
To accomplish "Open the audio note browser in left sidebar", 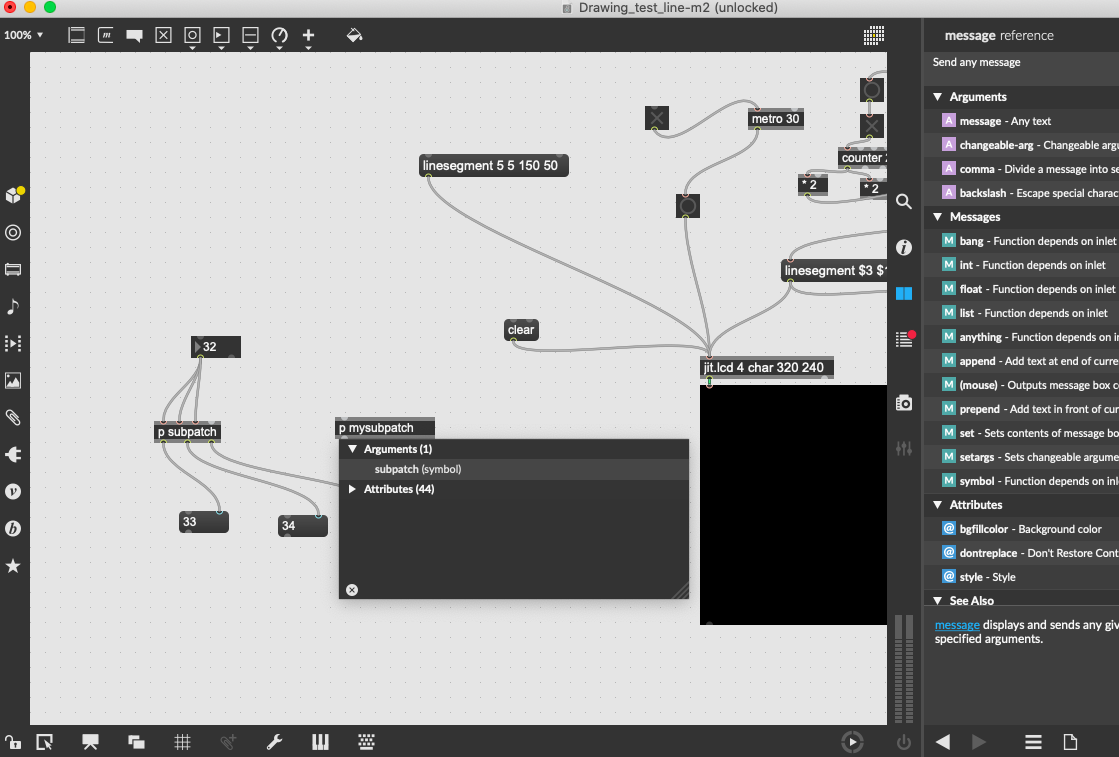I will coord(13,307).
